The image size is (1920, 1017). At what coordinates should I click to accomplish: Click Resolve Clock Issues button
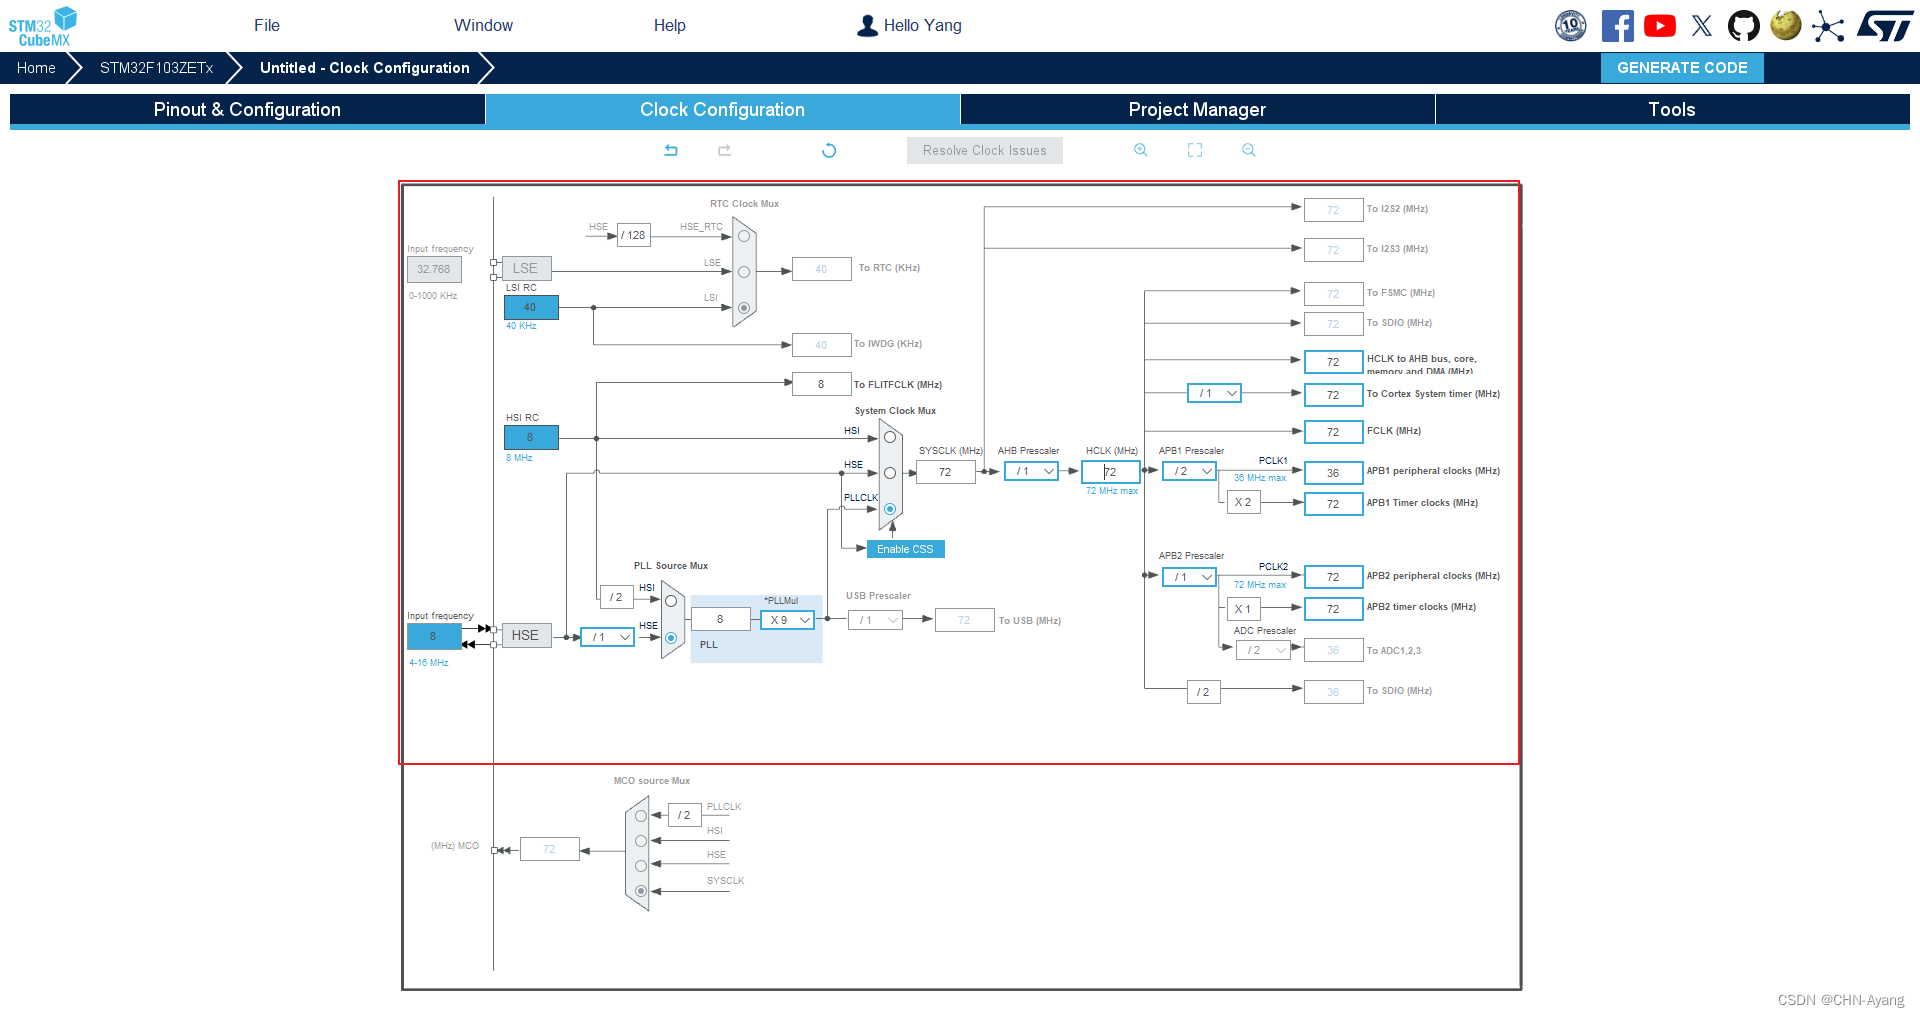tap(985, 151)
